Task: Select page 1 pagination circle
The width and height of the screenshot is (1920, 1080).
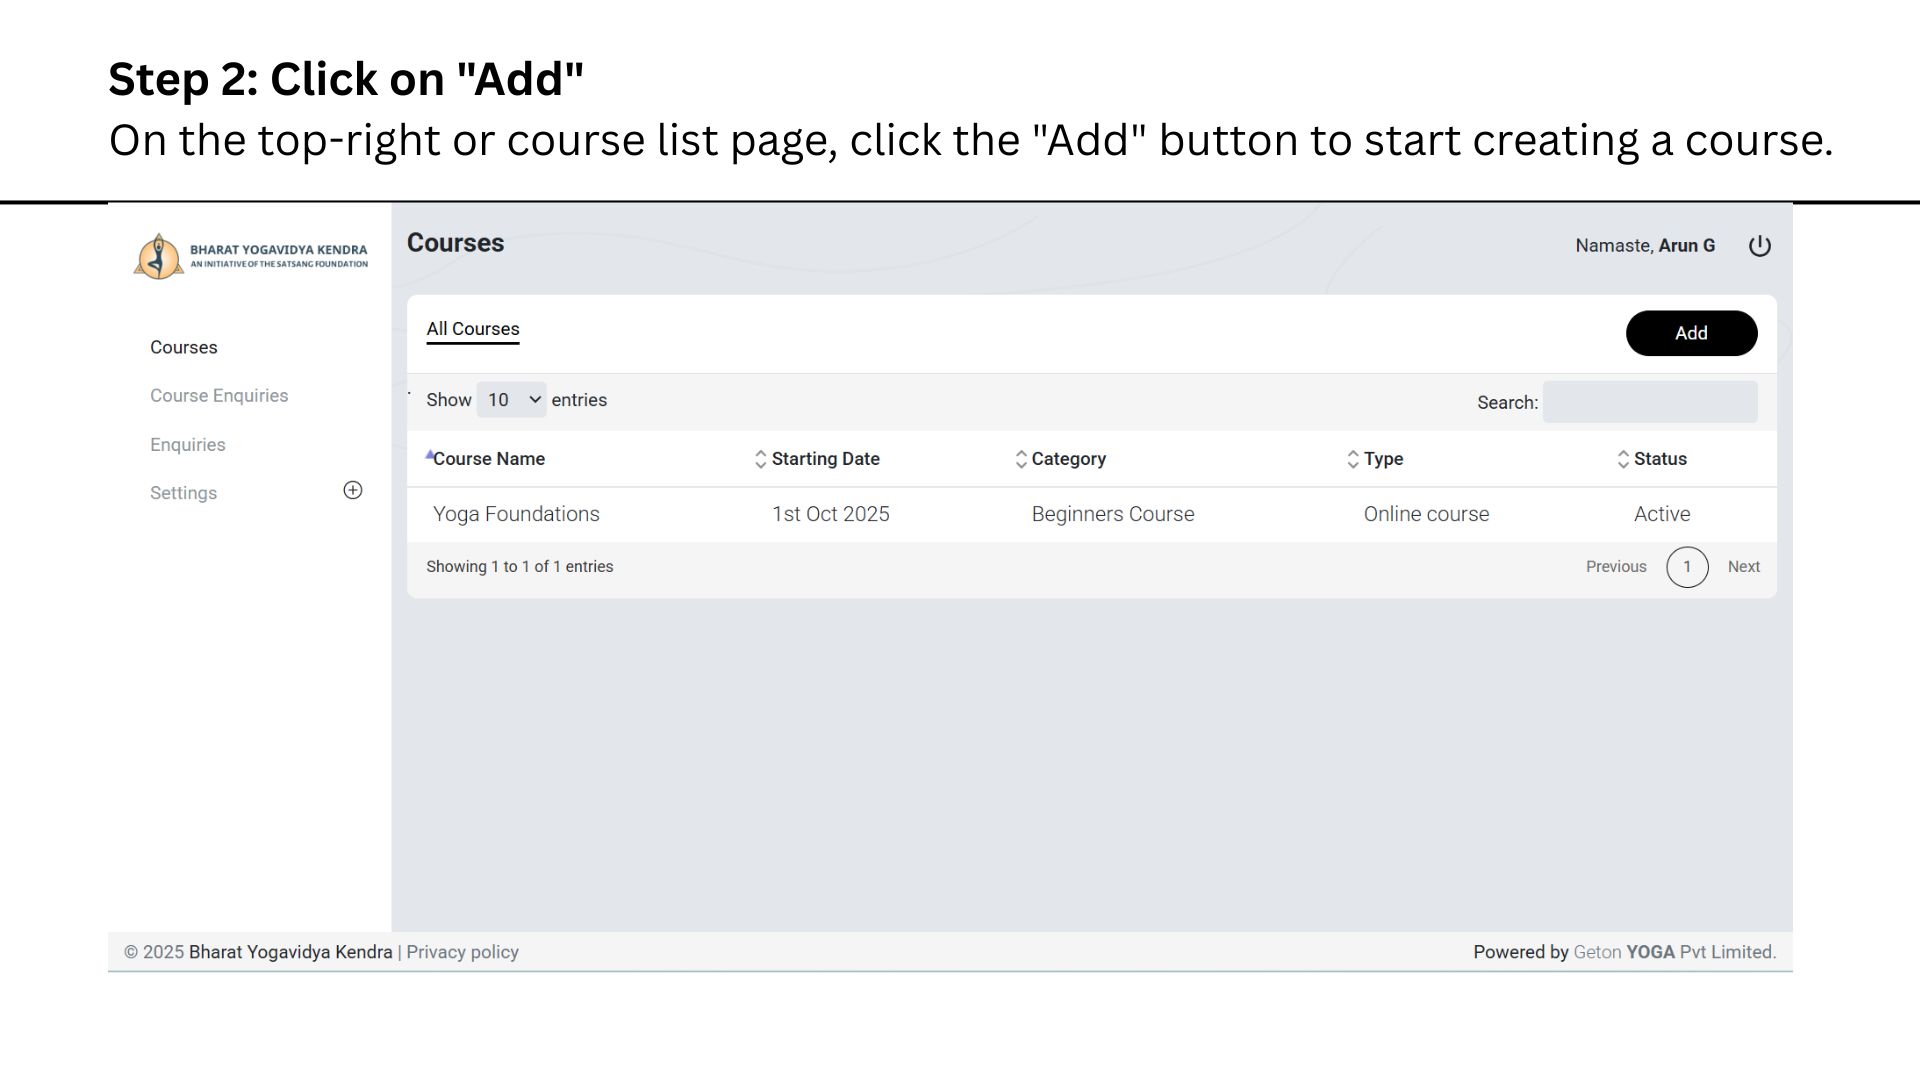Action: click(x=1686, y=567)
